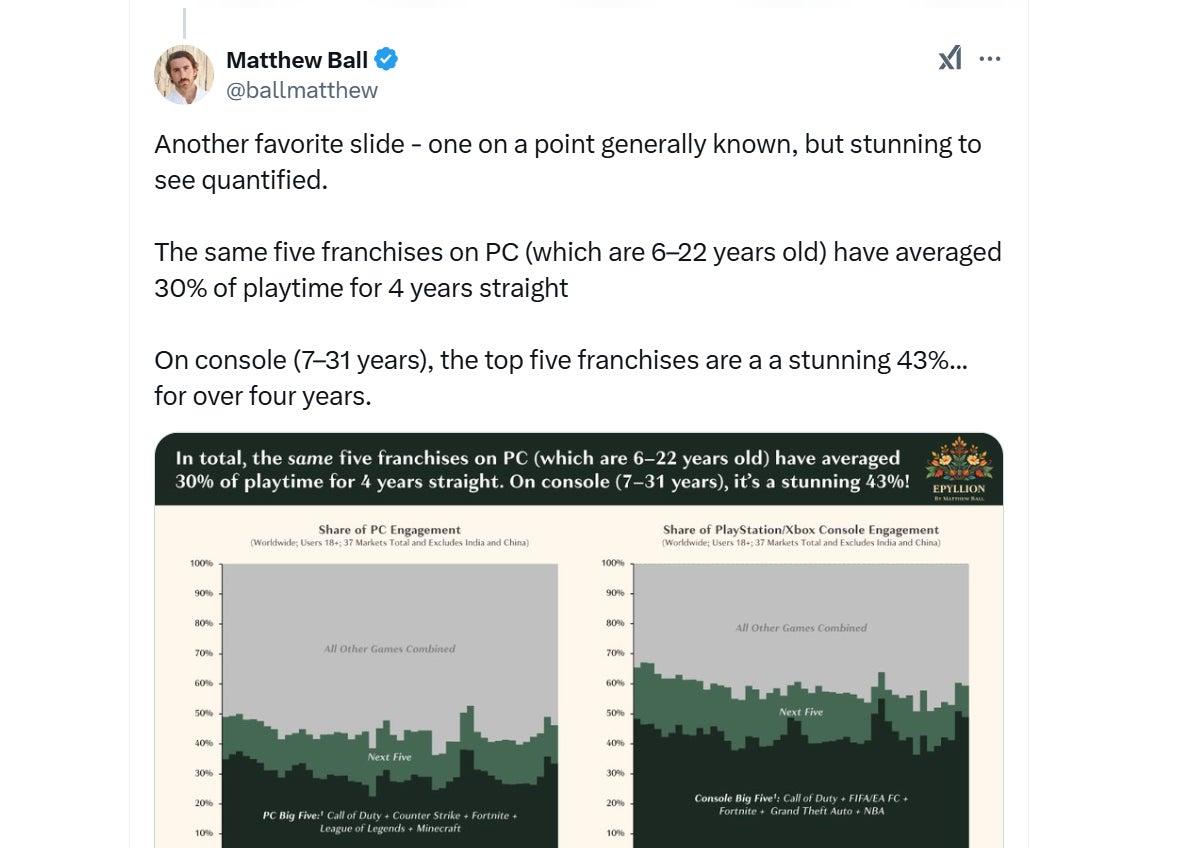Click the verified badge to toggle its info popup
Image resolution: width=1192 pixels, height=848 pixels.
pyautogui.click(x=388, y=59)
